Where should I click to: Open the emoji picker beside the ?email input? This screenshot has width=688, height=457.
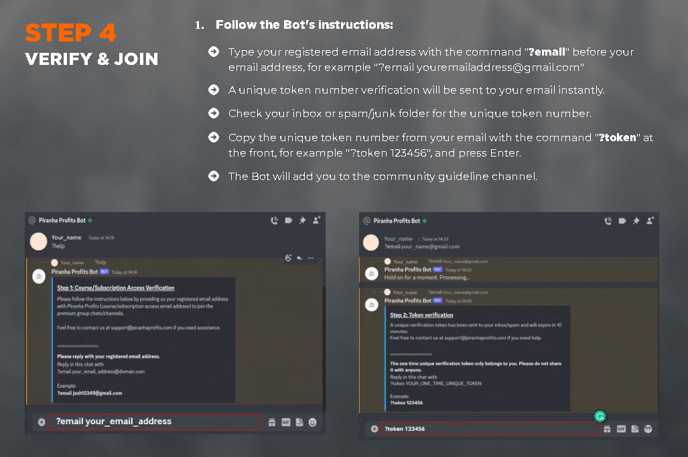[x=312, y=422]
